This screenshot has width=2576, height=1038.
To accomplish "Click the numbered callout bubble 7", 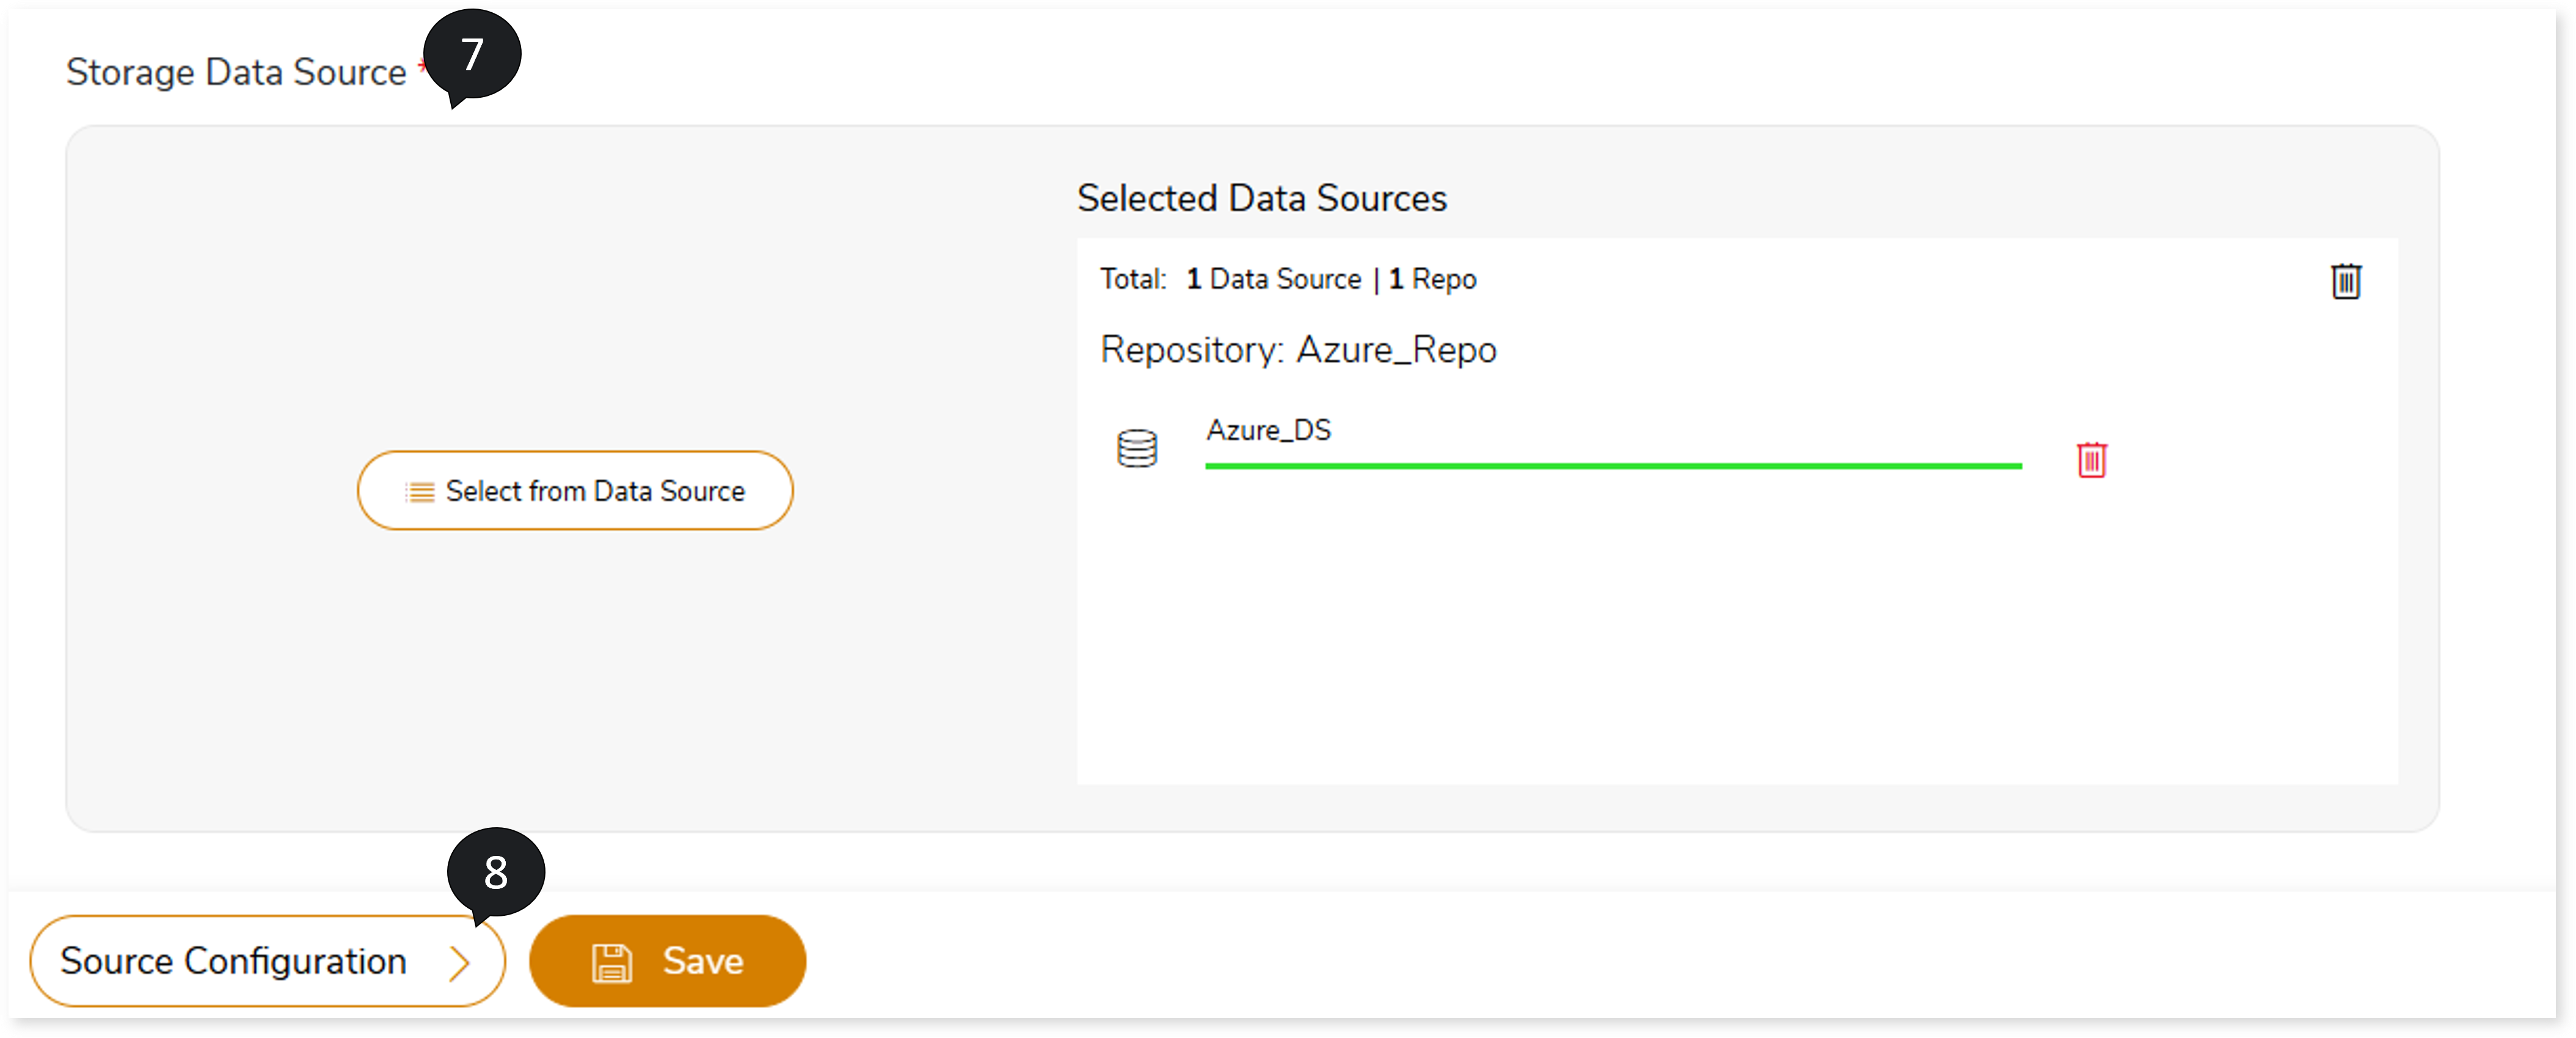I will [x=472, y=54].
